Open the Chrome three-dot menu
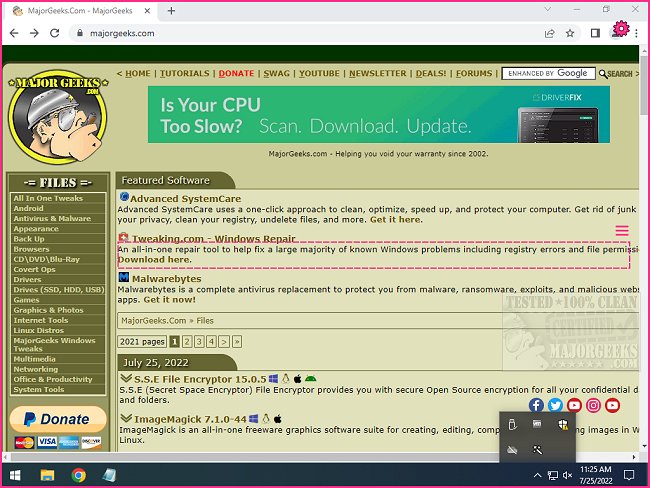Image resolution: width=650 pixels, height=488 pixels. click(636, 33)
